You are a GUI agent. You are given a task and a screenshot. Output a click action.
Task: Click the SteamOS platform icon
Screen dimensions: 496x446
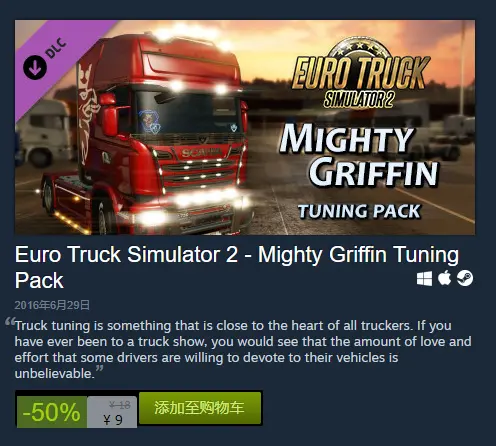point(465,278)
